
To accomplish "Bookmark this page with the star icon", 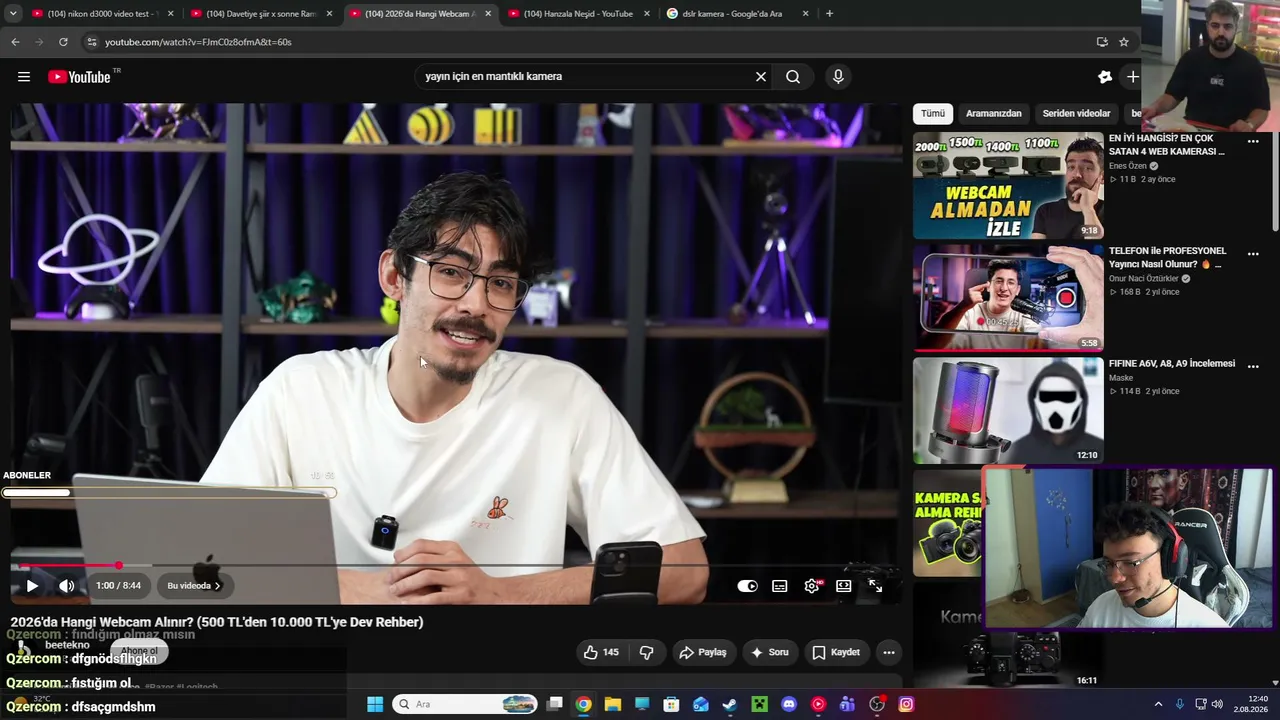I will coord(1124,42).
